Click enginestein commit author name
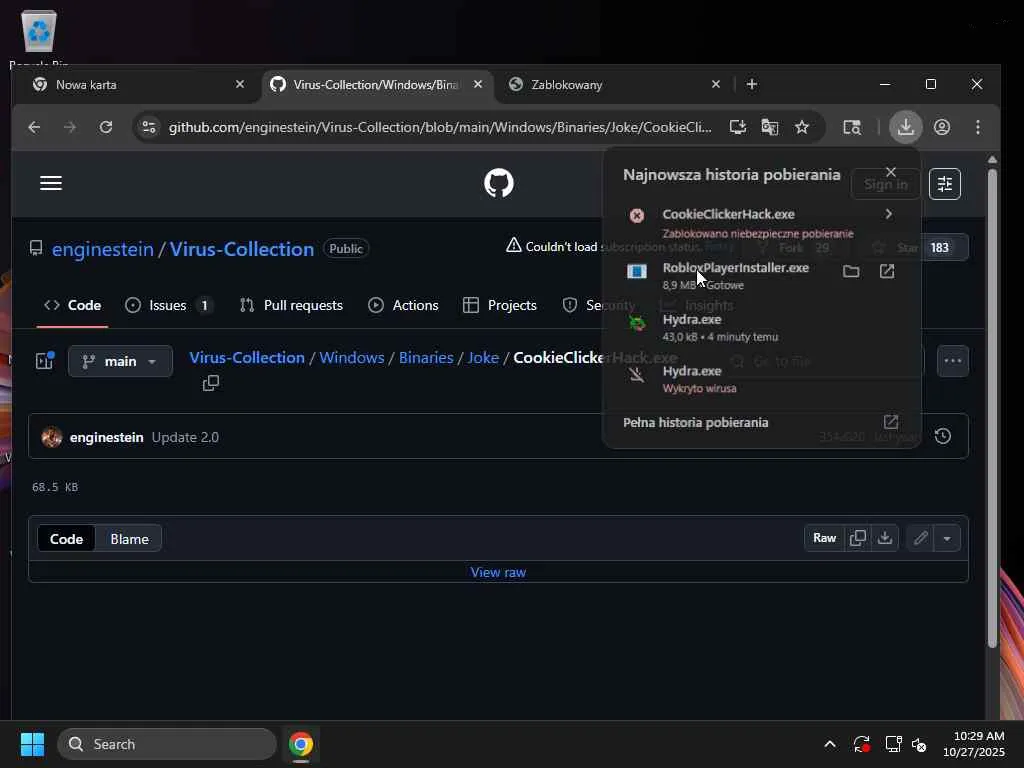This screenshot has width=1024, height=768. coord(106,437)
